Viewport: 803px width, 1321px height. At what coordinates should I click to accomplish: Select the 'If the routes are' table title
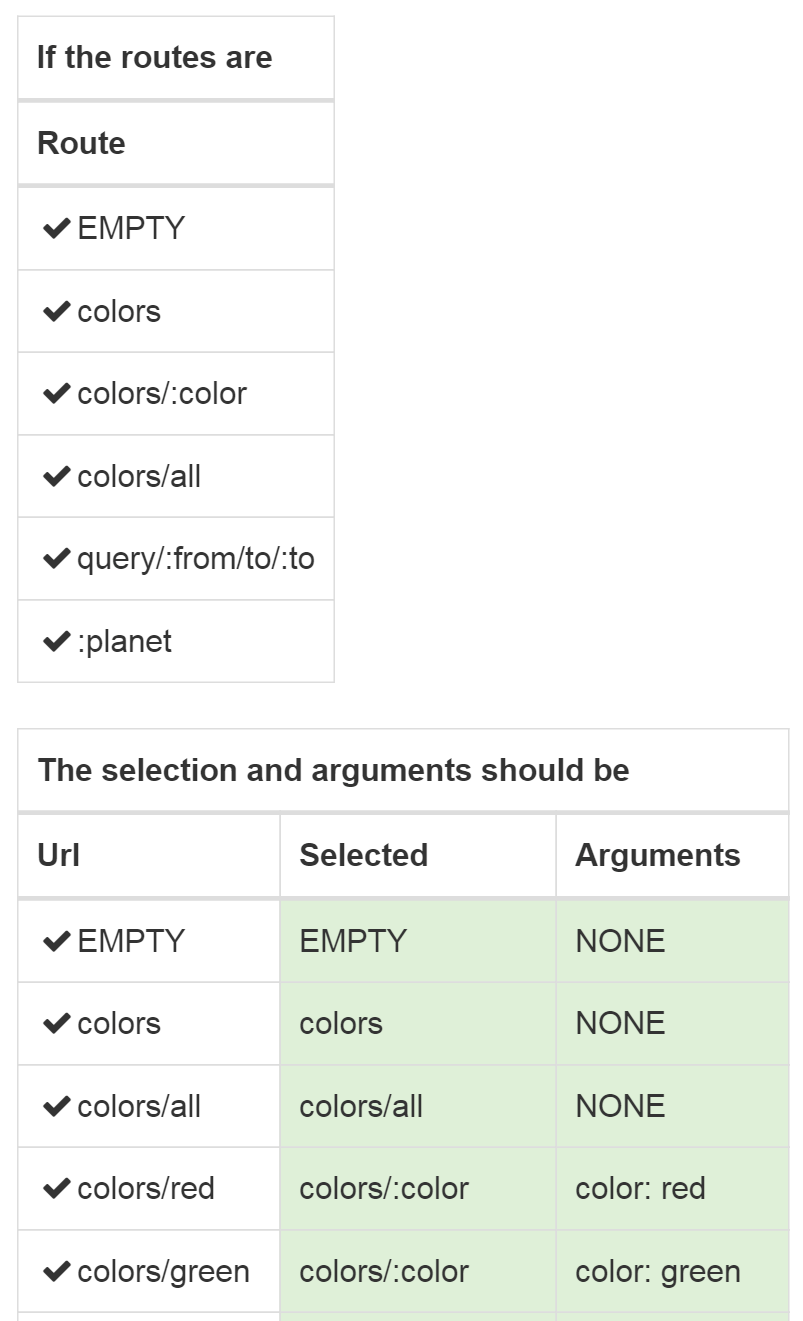(154, 58)
